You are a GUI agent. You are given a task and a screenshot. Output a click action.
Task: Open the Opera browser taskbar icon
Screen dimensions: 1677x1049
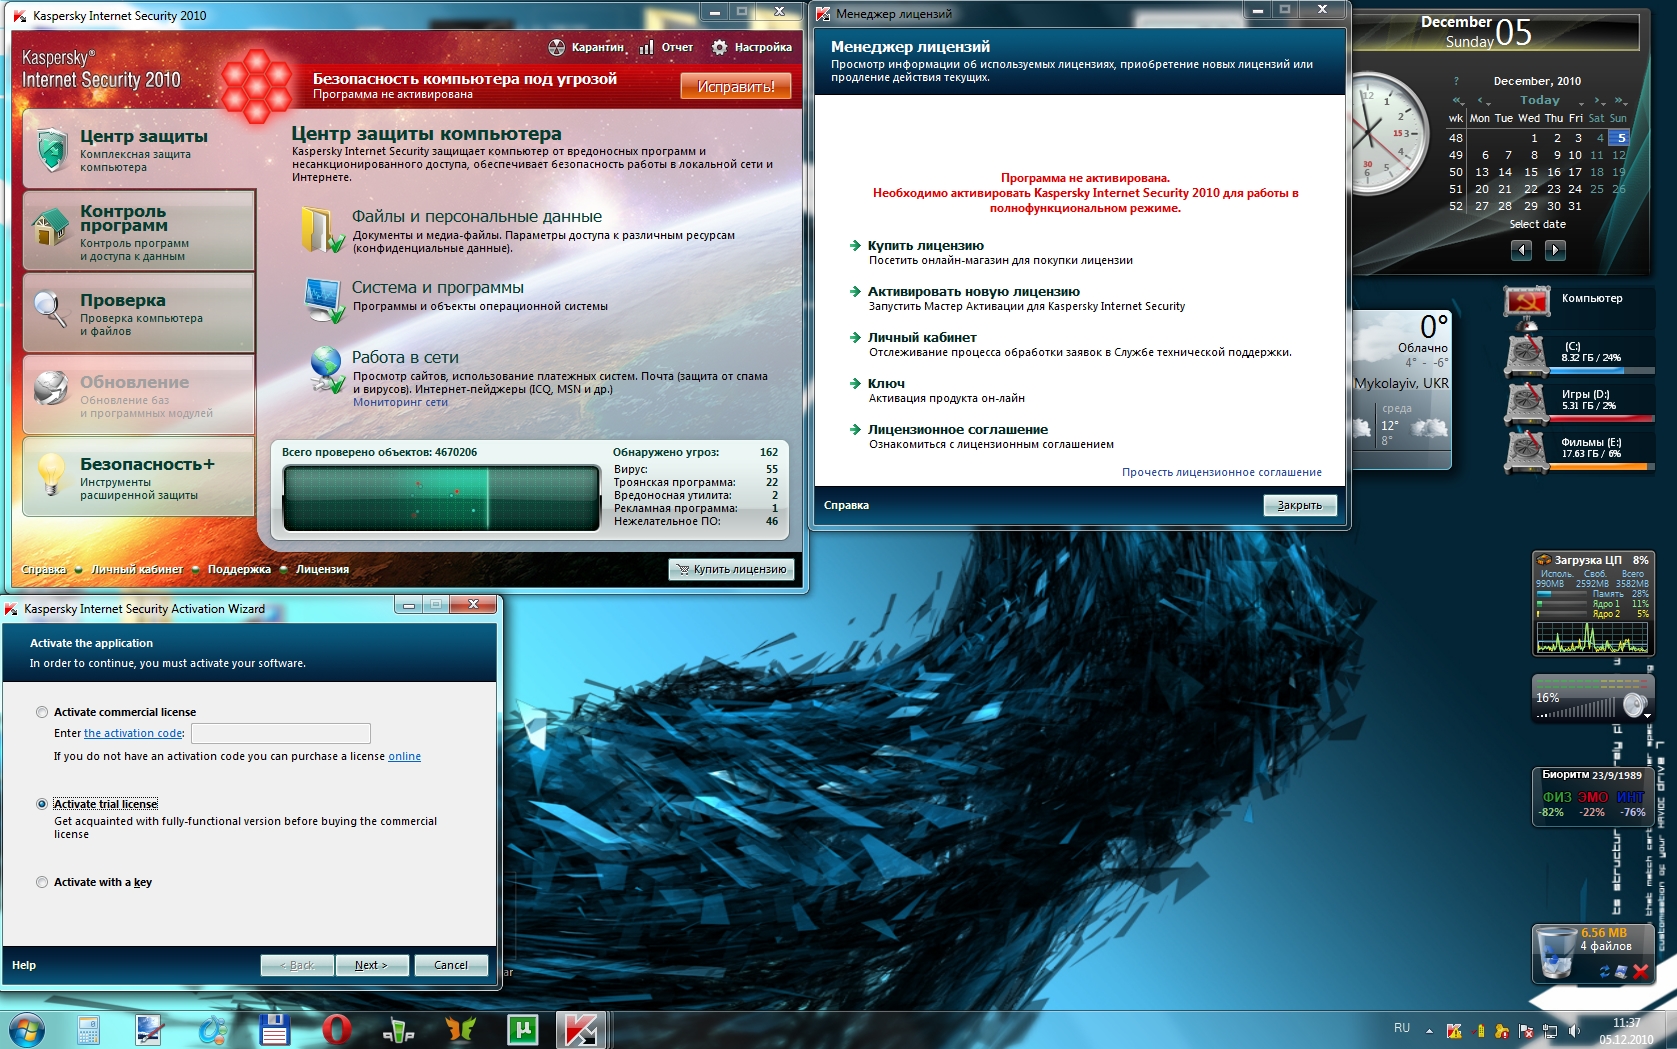pos(337,1029)
